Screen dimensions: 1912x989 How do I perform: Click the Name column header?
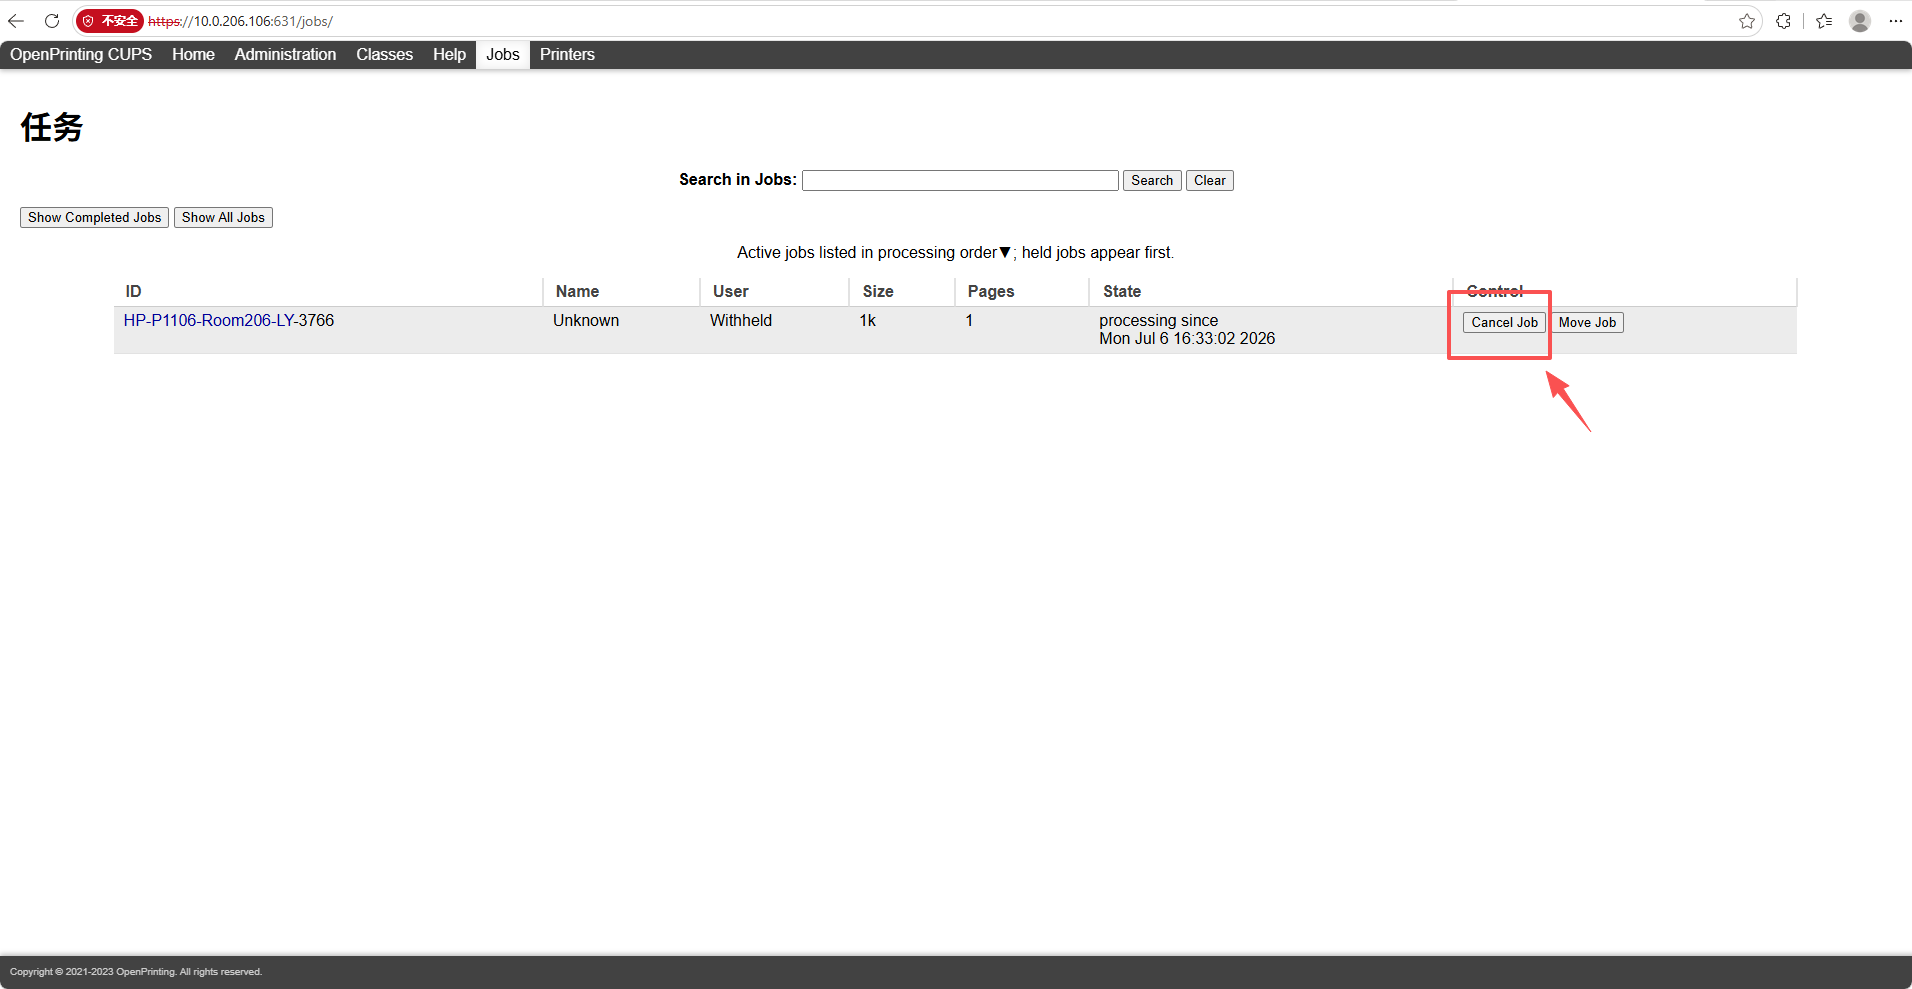tap(577, 291)
